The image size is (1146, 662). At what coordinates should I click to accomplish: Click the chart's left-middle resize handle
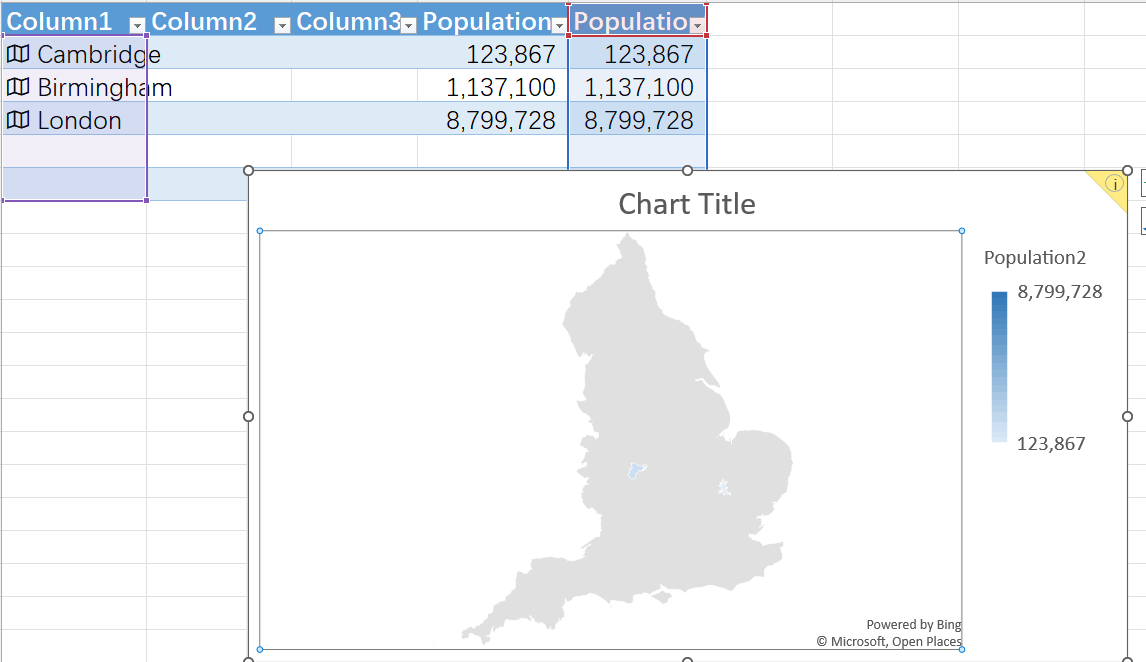click(248, 416)
